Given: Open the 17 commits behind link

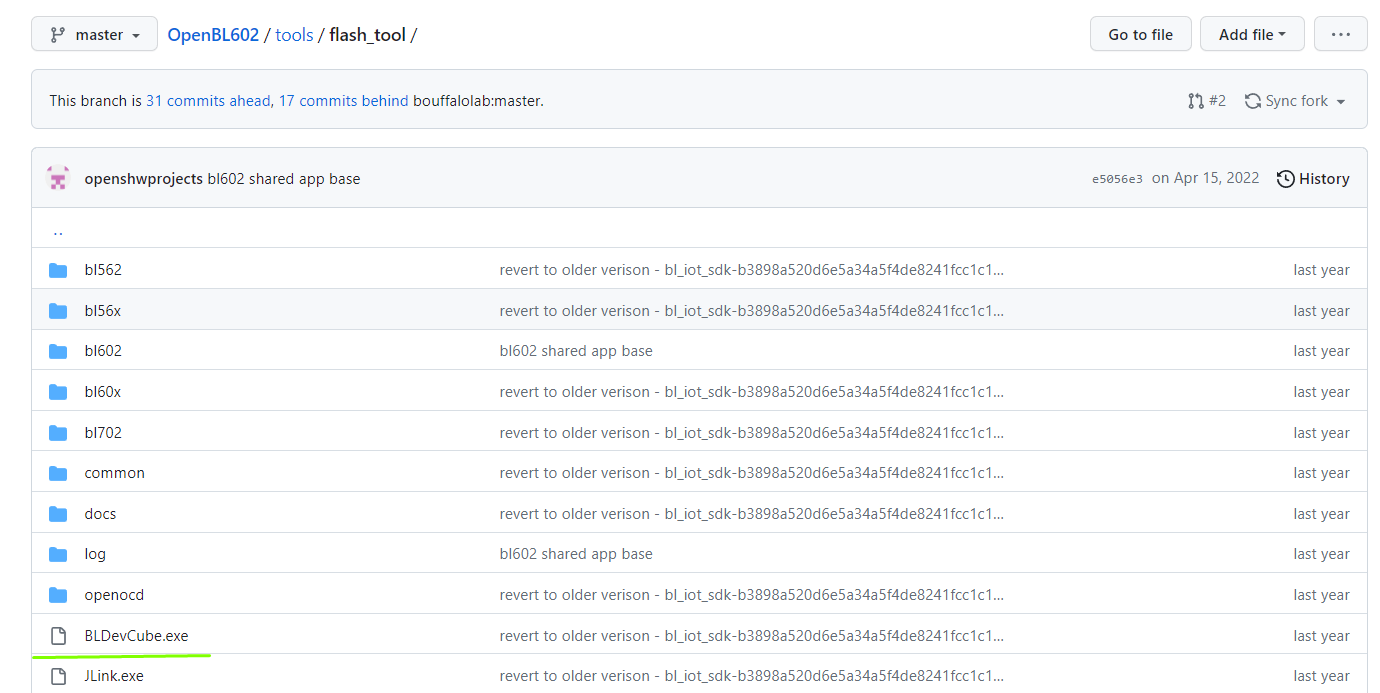Looking at the screenshot, I should (343, 101).
